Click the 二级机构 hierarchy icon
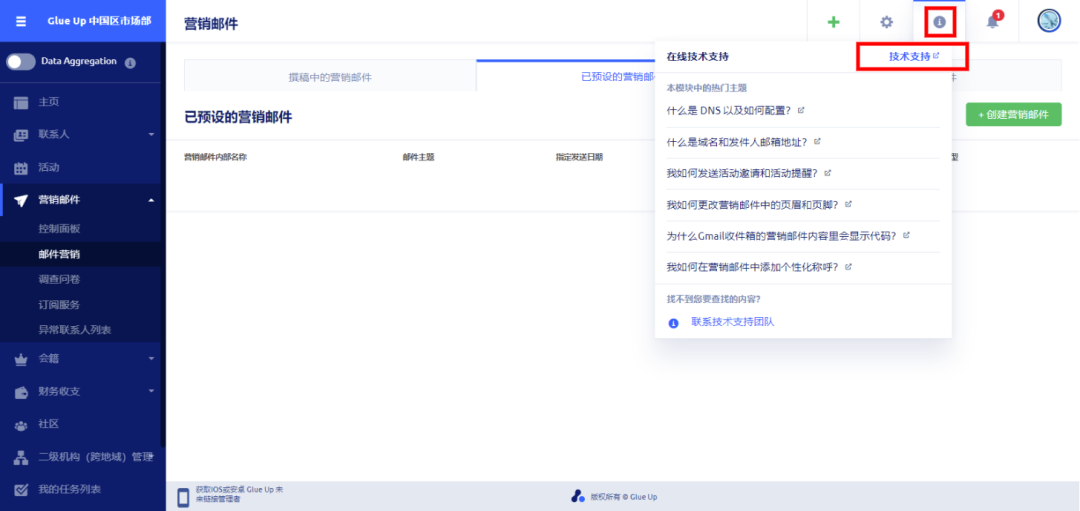The height and width of the screenshot is (511, 1080). pyautogui.click(x=21, y=457)
